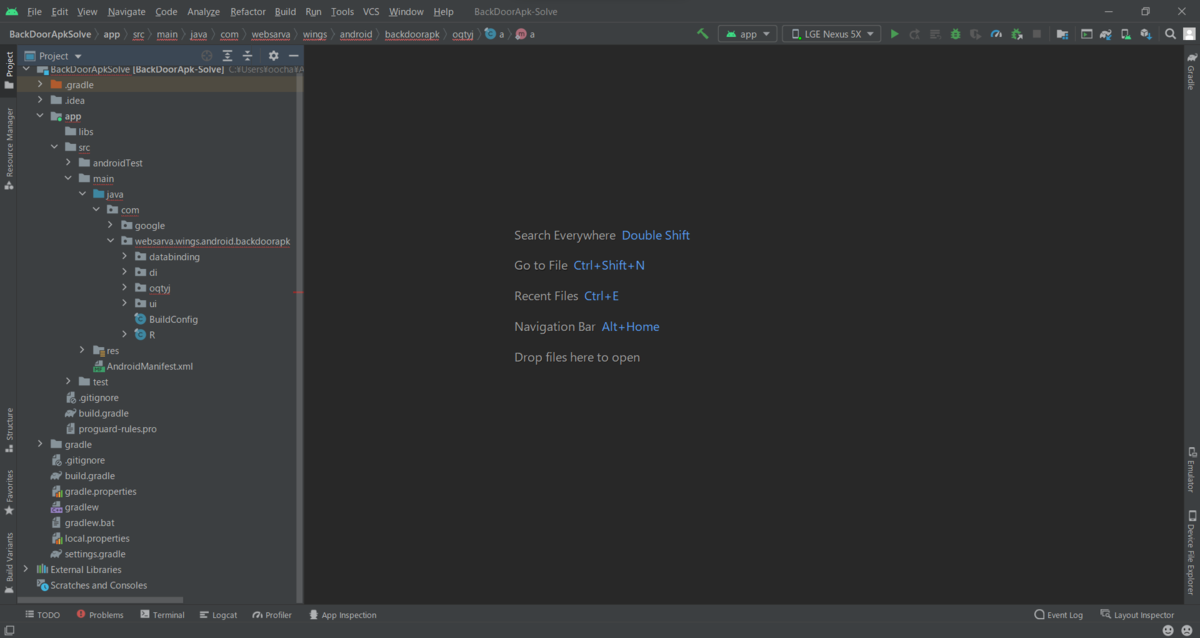Open the Navigate menu

tap(126, 12)
